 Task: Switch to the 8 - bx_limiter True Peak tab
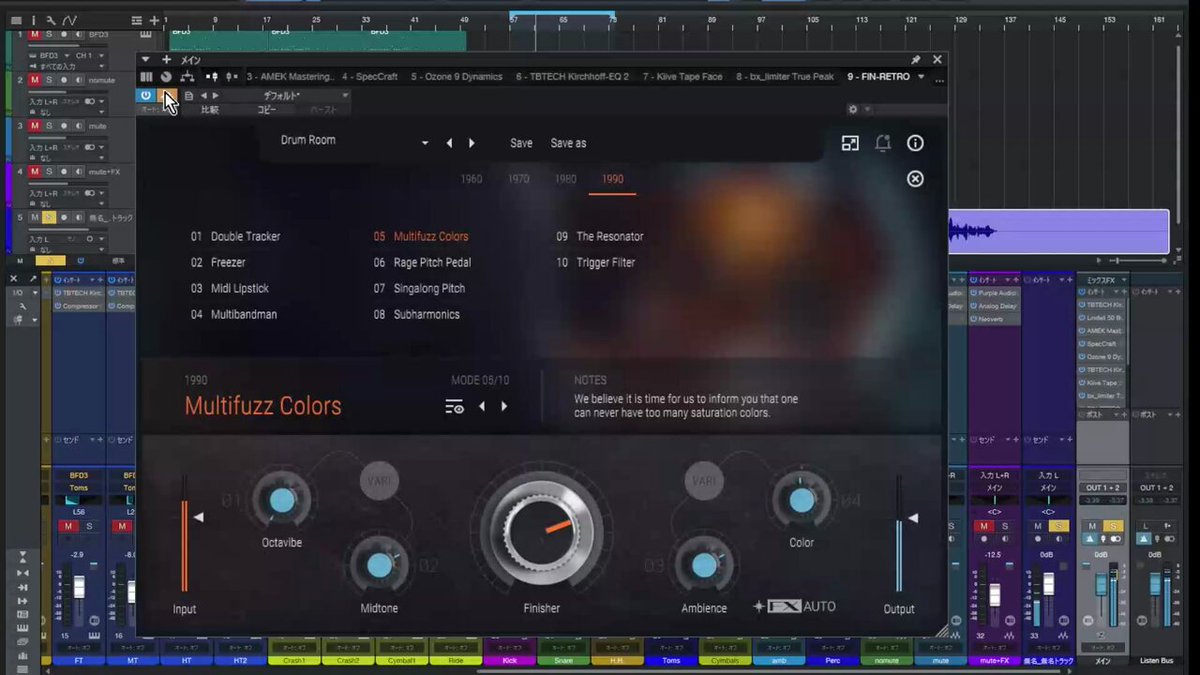785,76
